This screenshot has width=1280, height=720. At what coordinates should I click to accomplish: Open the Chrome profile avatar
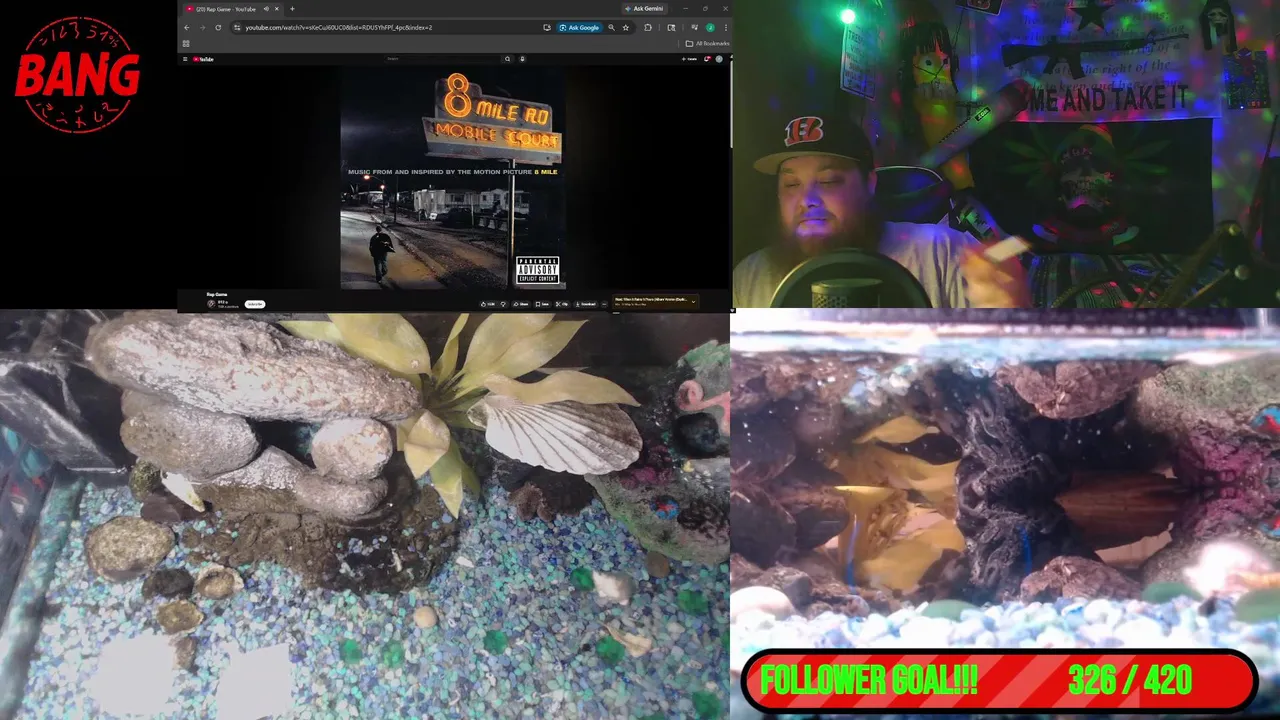coord(710,28)
